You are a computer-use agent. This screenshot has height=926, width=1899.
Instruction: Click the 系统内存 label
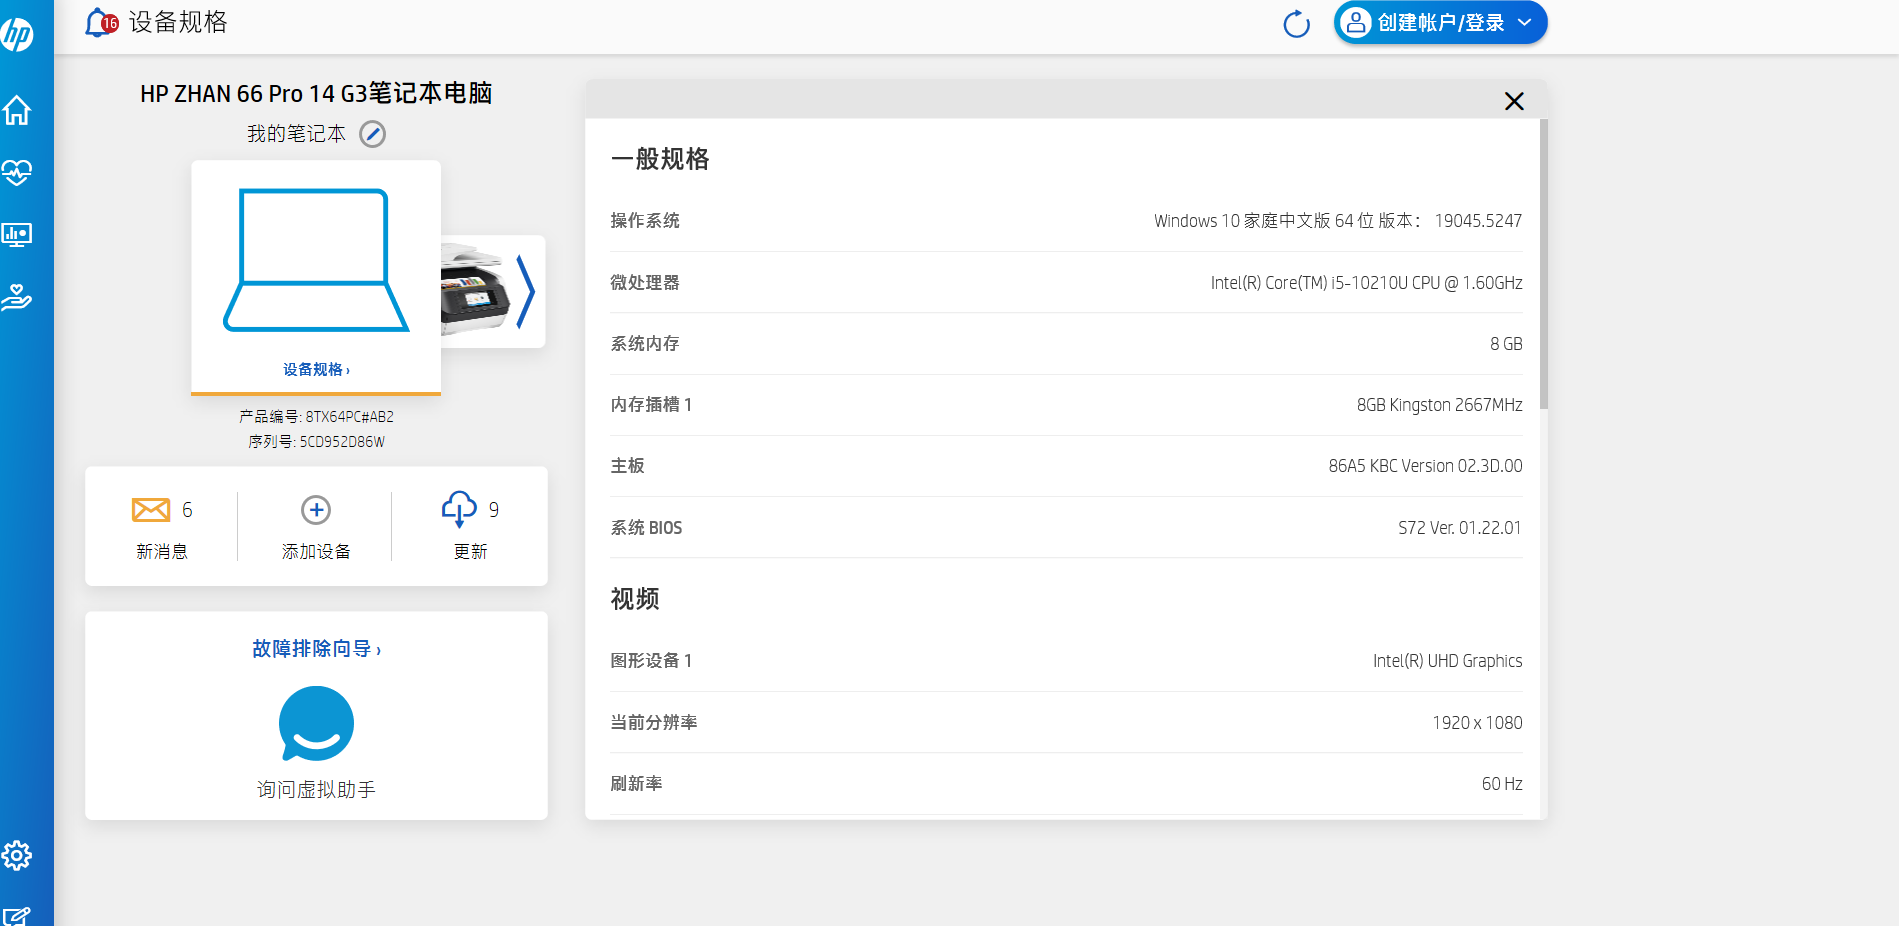click(645, 344)
